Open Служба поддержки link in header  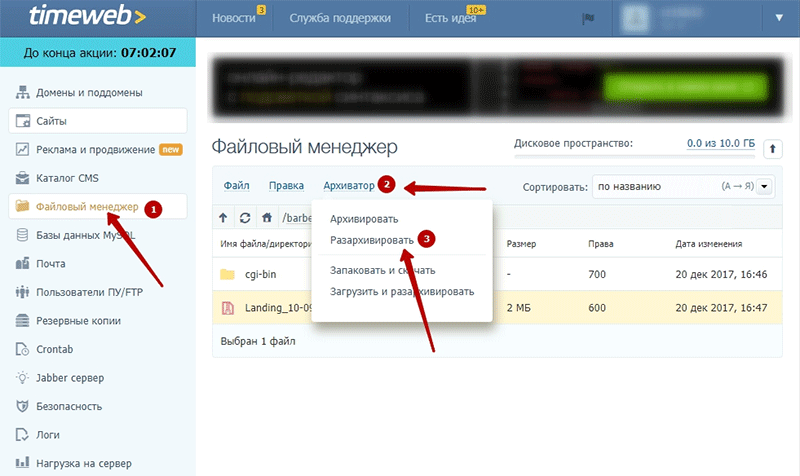tap(340, 18)
